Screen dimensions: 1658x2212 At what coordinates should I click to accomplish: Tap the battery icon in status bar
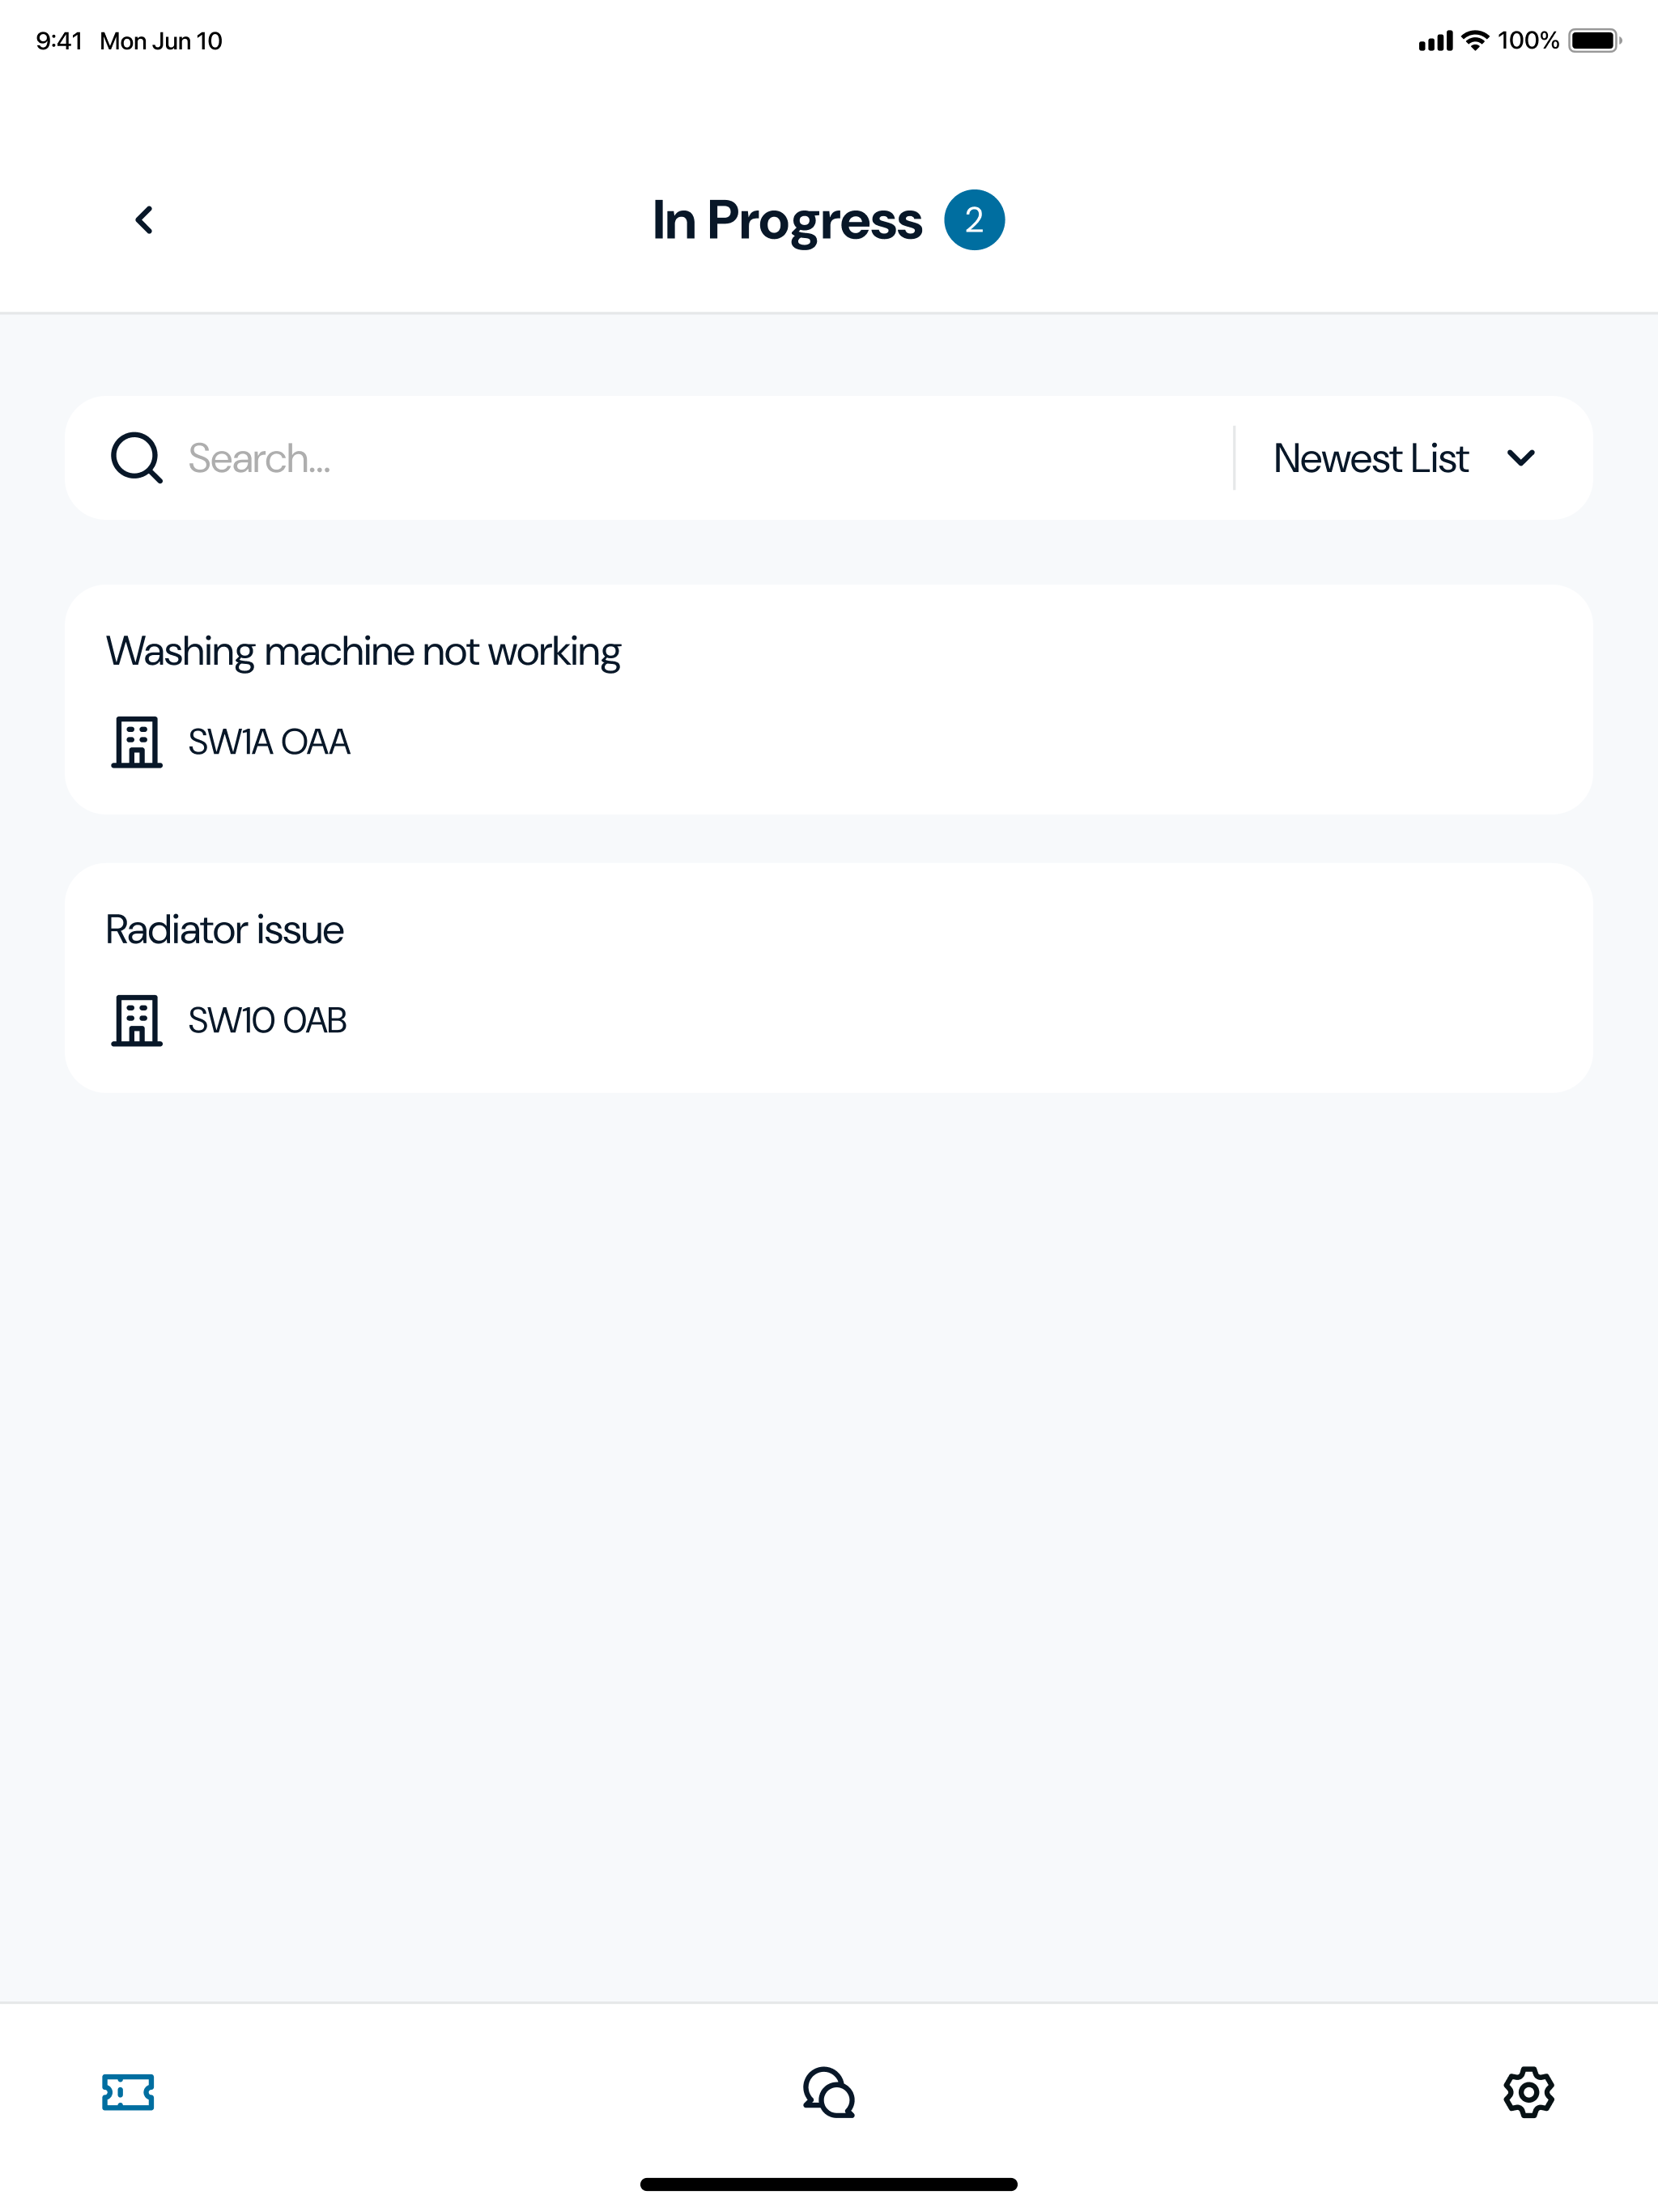click(x=1595, y=40)
